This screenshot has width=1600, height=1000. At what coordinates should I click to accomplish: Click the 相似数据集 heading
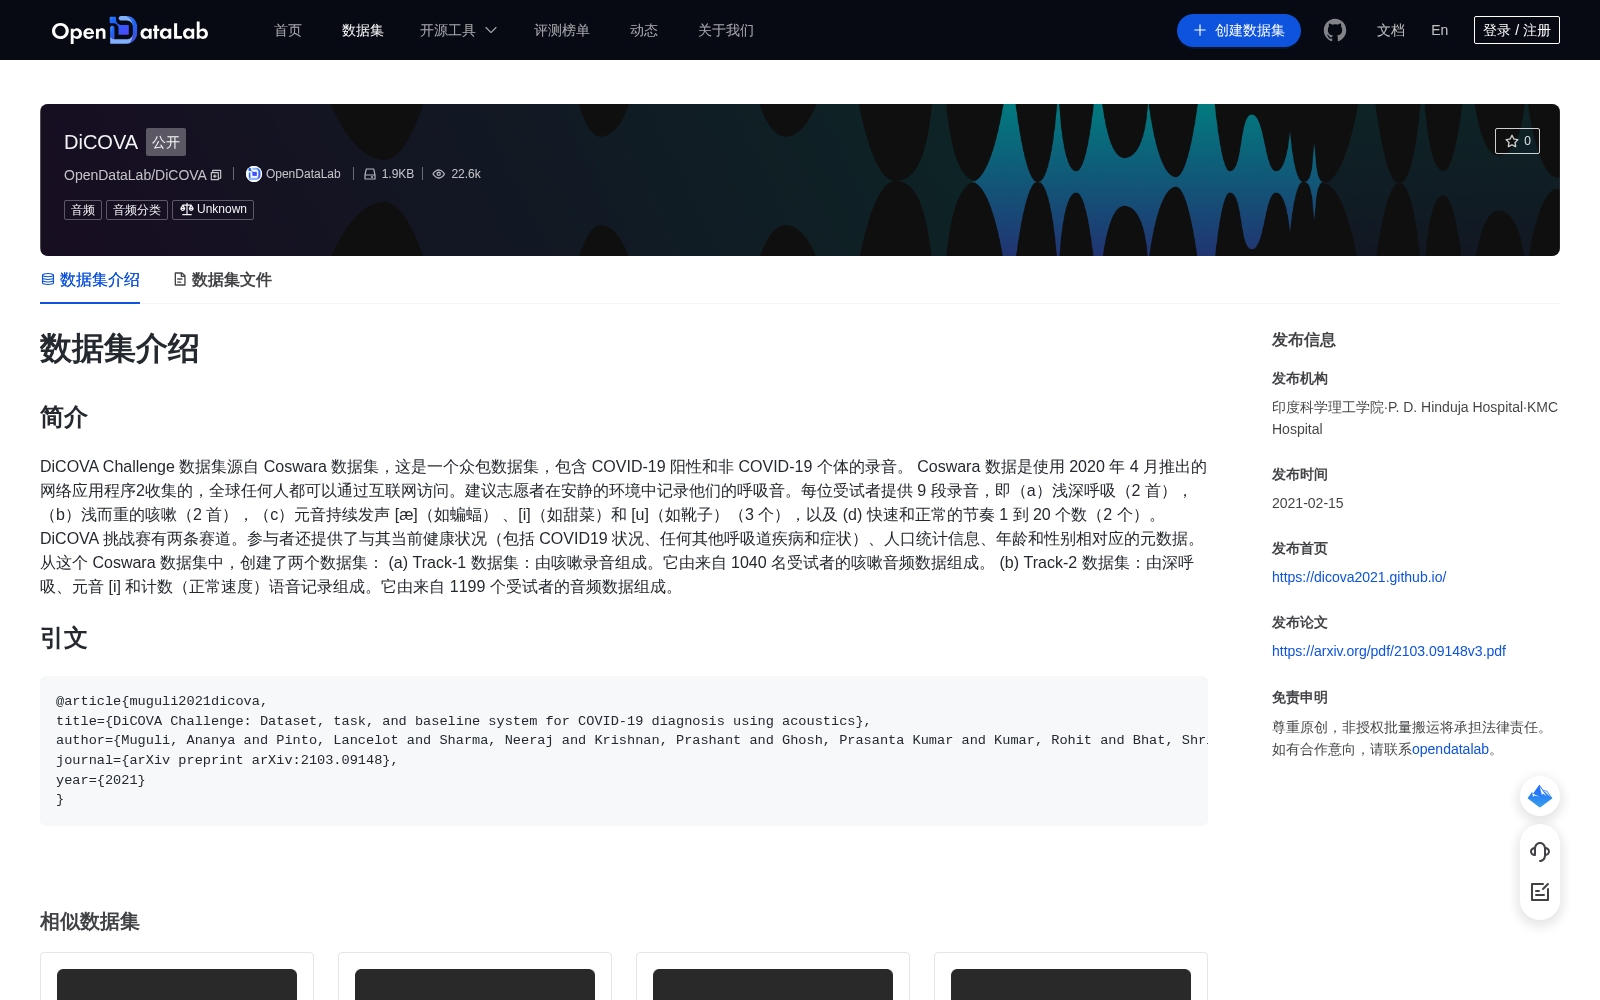pos(90,922)
